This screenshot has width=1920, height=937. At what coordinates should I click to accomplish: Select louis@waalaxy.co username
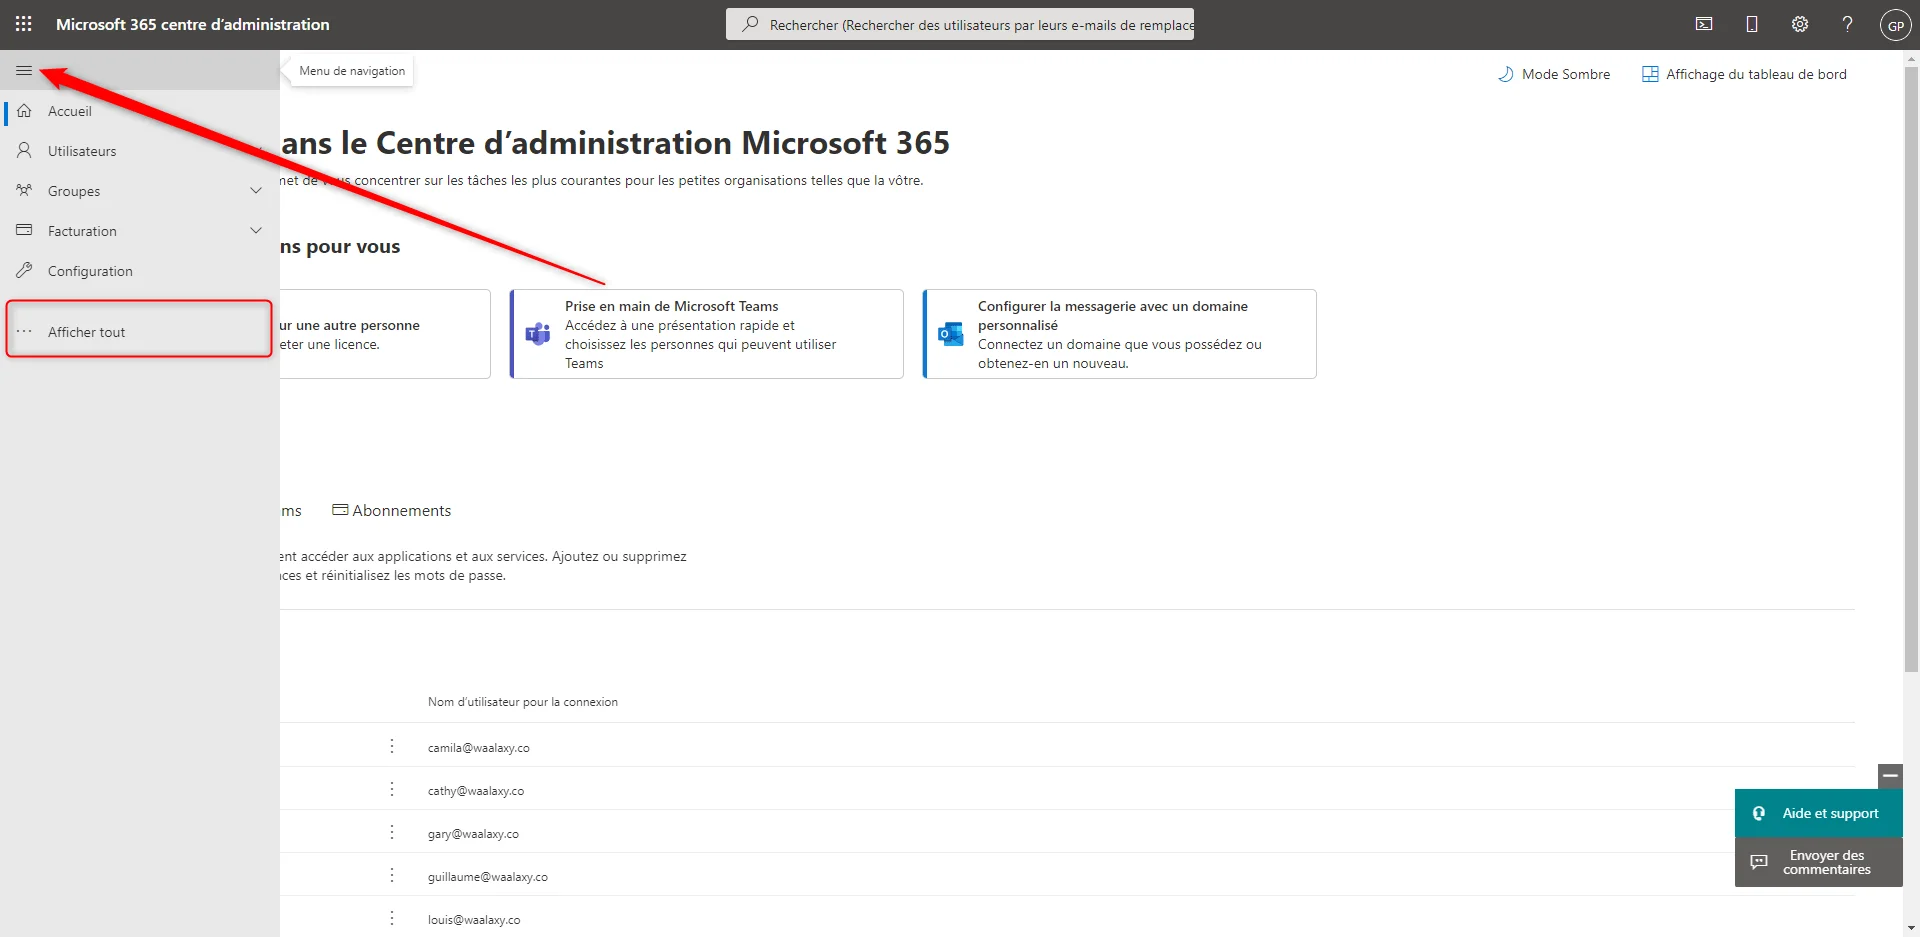[x=474, y=920]
